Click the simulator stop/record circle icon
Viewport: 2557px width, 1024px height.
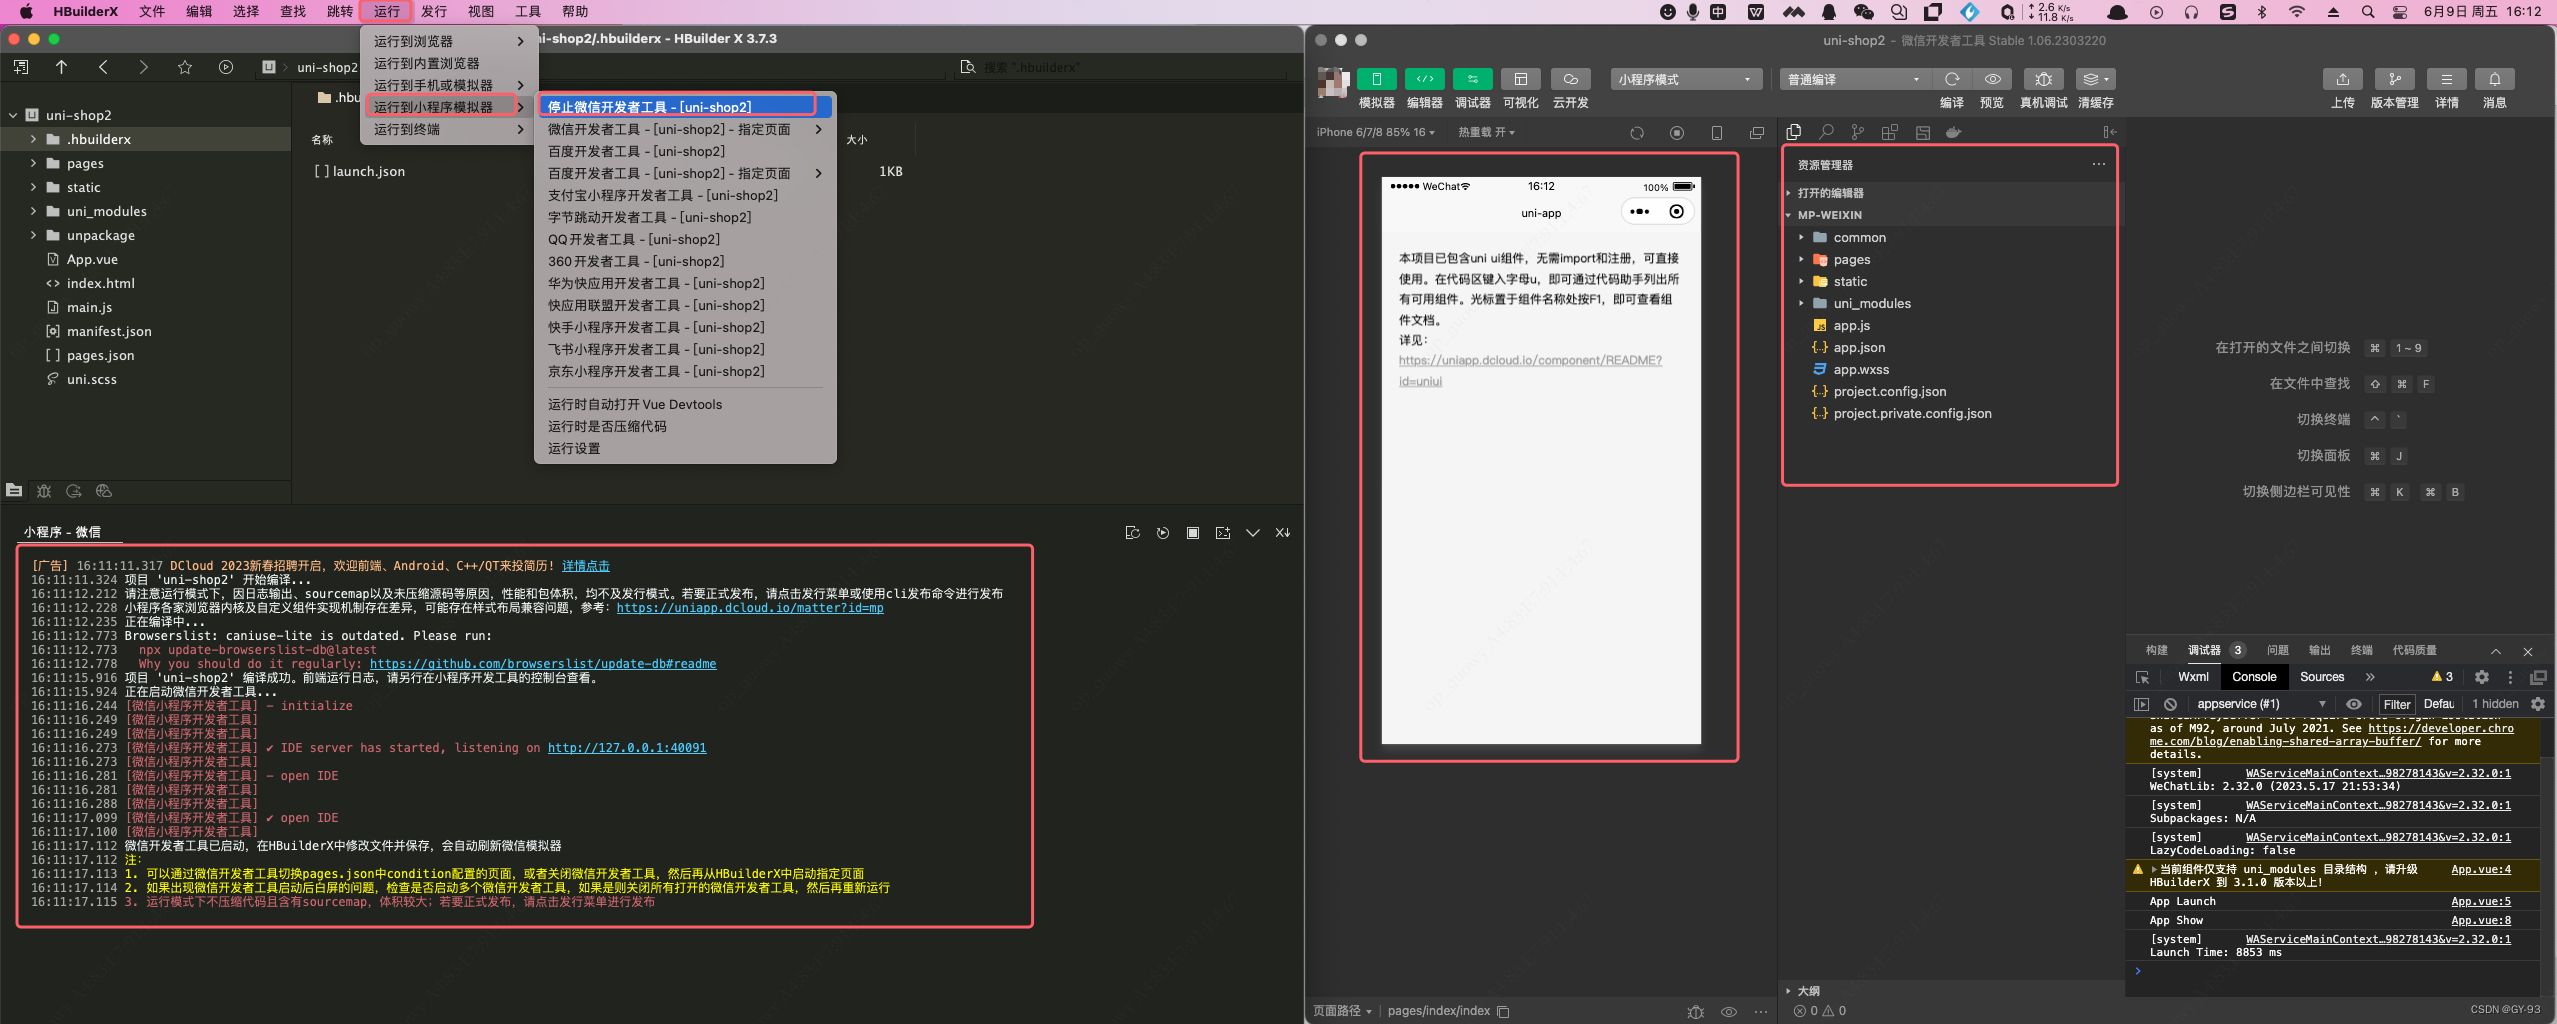pos(1677,133)
